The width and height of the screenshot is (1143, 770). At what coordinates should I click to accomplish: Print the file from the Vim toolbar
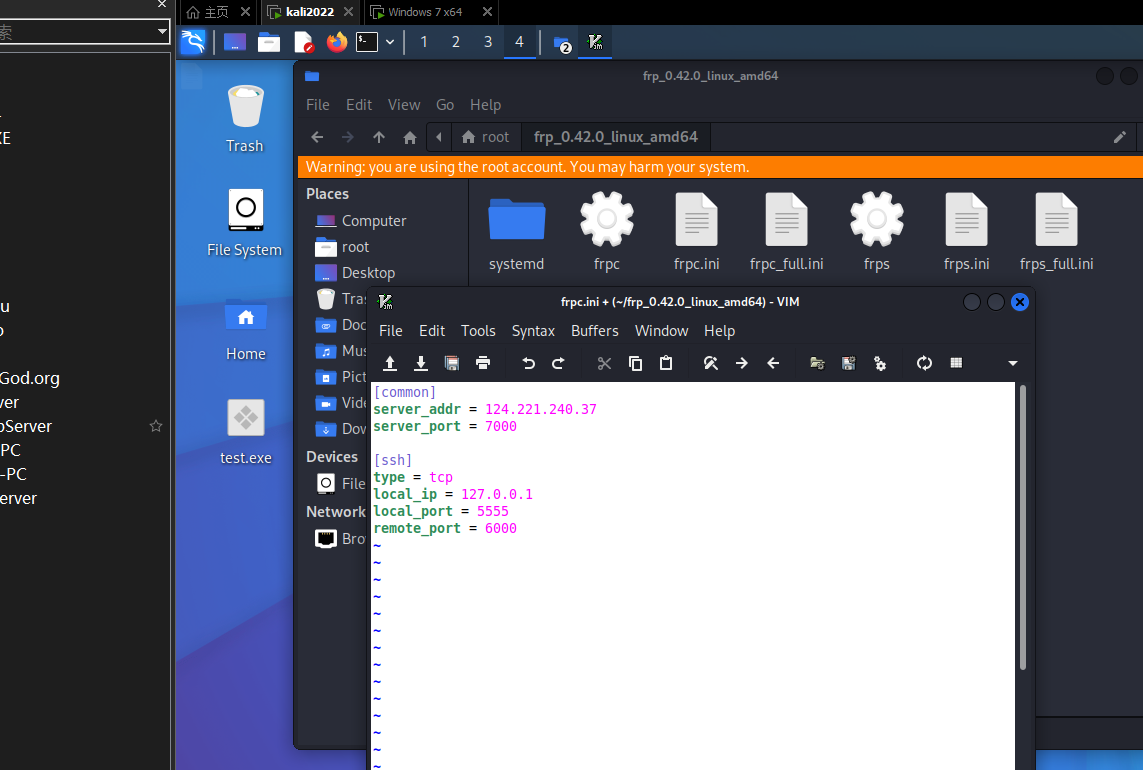(483, 363)
